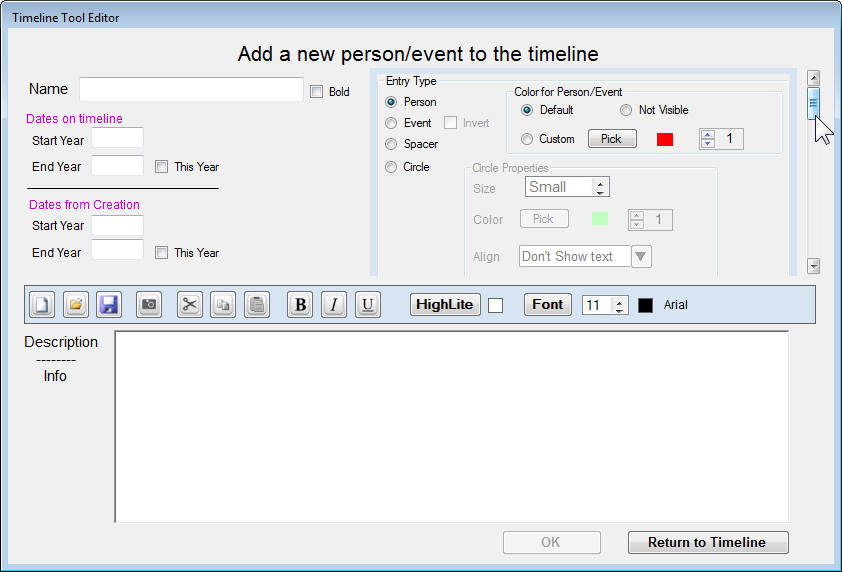This screenshot has height=572, width=842.
Task: Choose the Custom color radio option
Action: click(x=527, y=139)
